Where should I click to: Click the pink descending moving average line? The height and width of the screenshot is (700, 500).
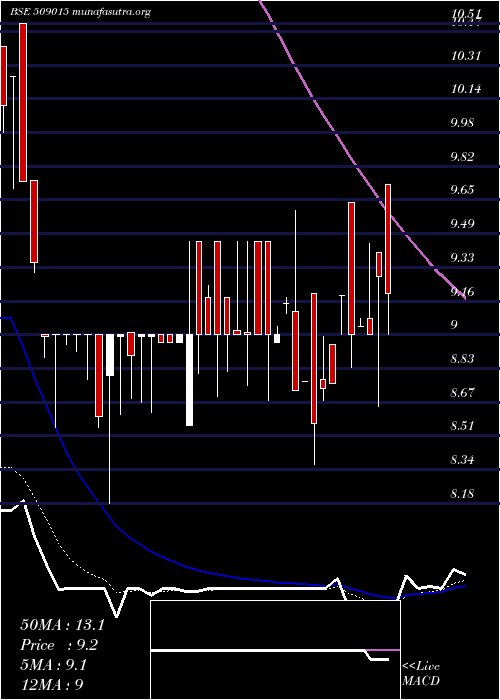(x=362, y=172)
